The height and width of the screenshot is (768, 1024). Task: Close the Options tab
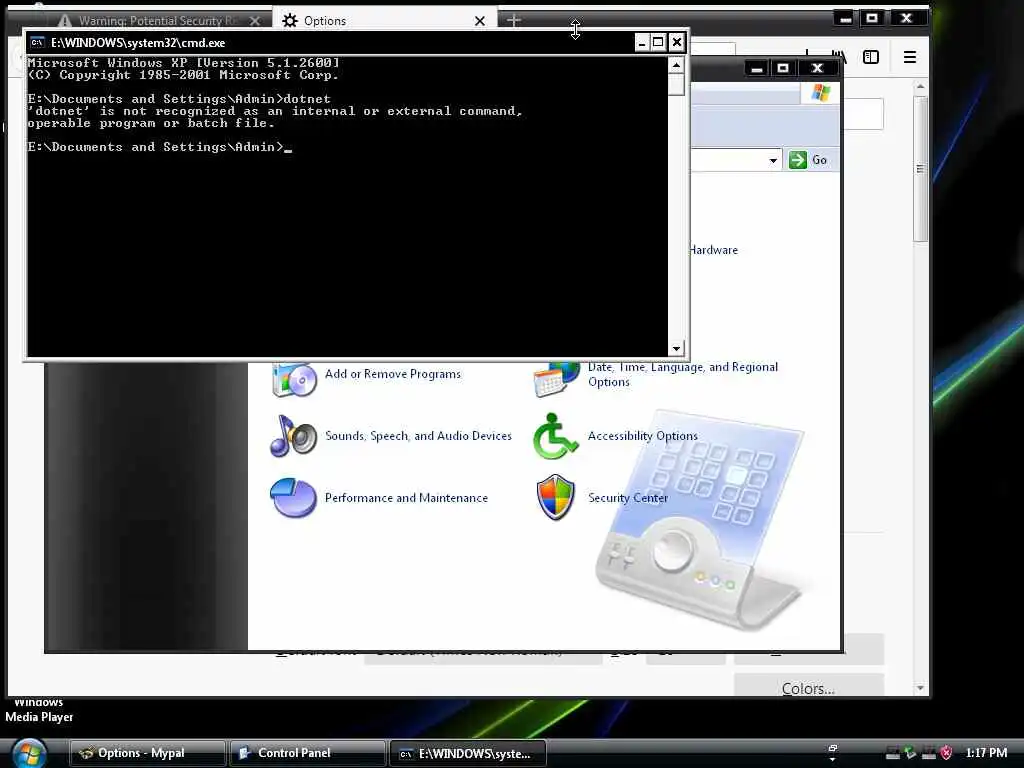click(480, 21)
